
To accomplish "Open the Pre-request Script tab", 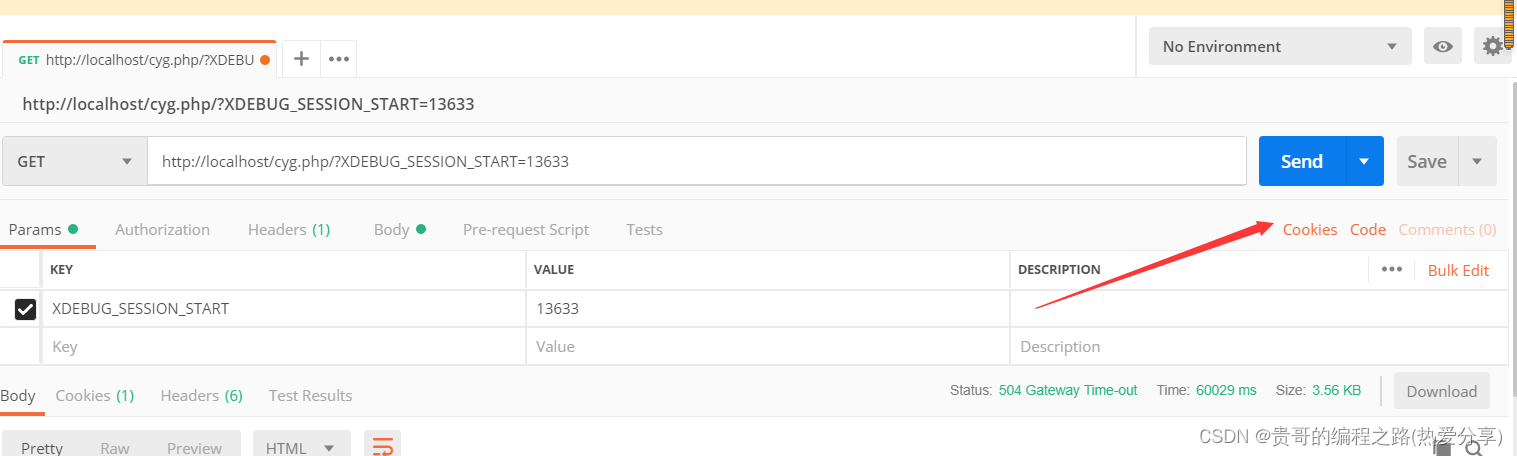I will point(525,230).
